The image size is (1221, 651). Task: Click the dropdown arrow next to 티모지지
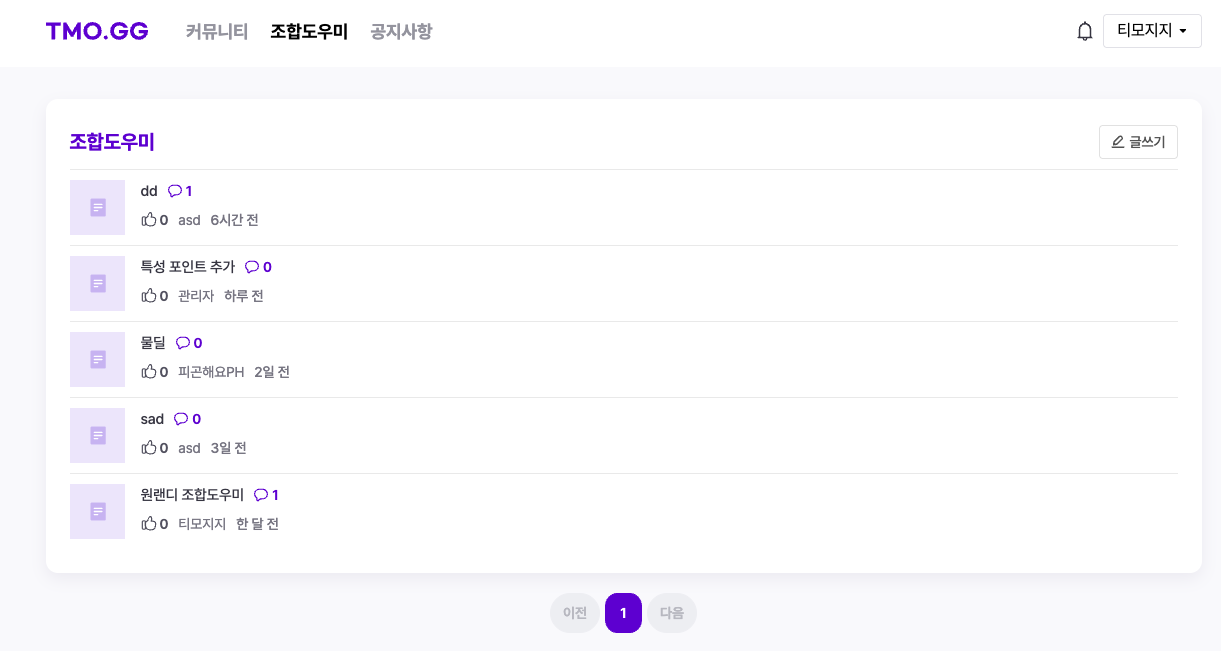[x=1184, y=31]
